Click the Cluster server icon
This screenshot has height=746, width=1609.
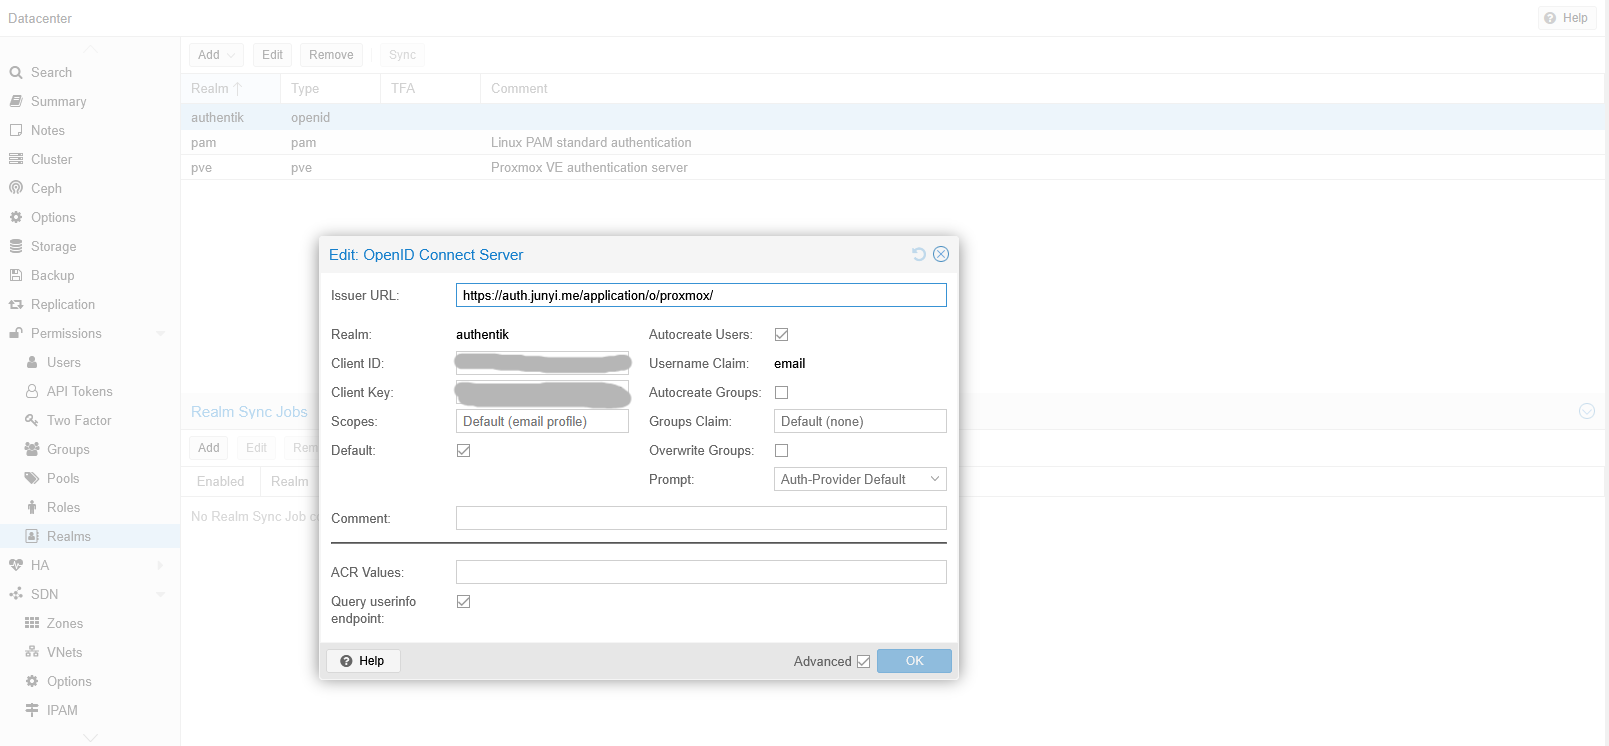16,159
